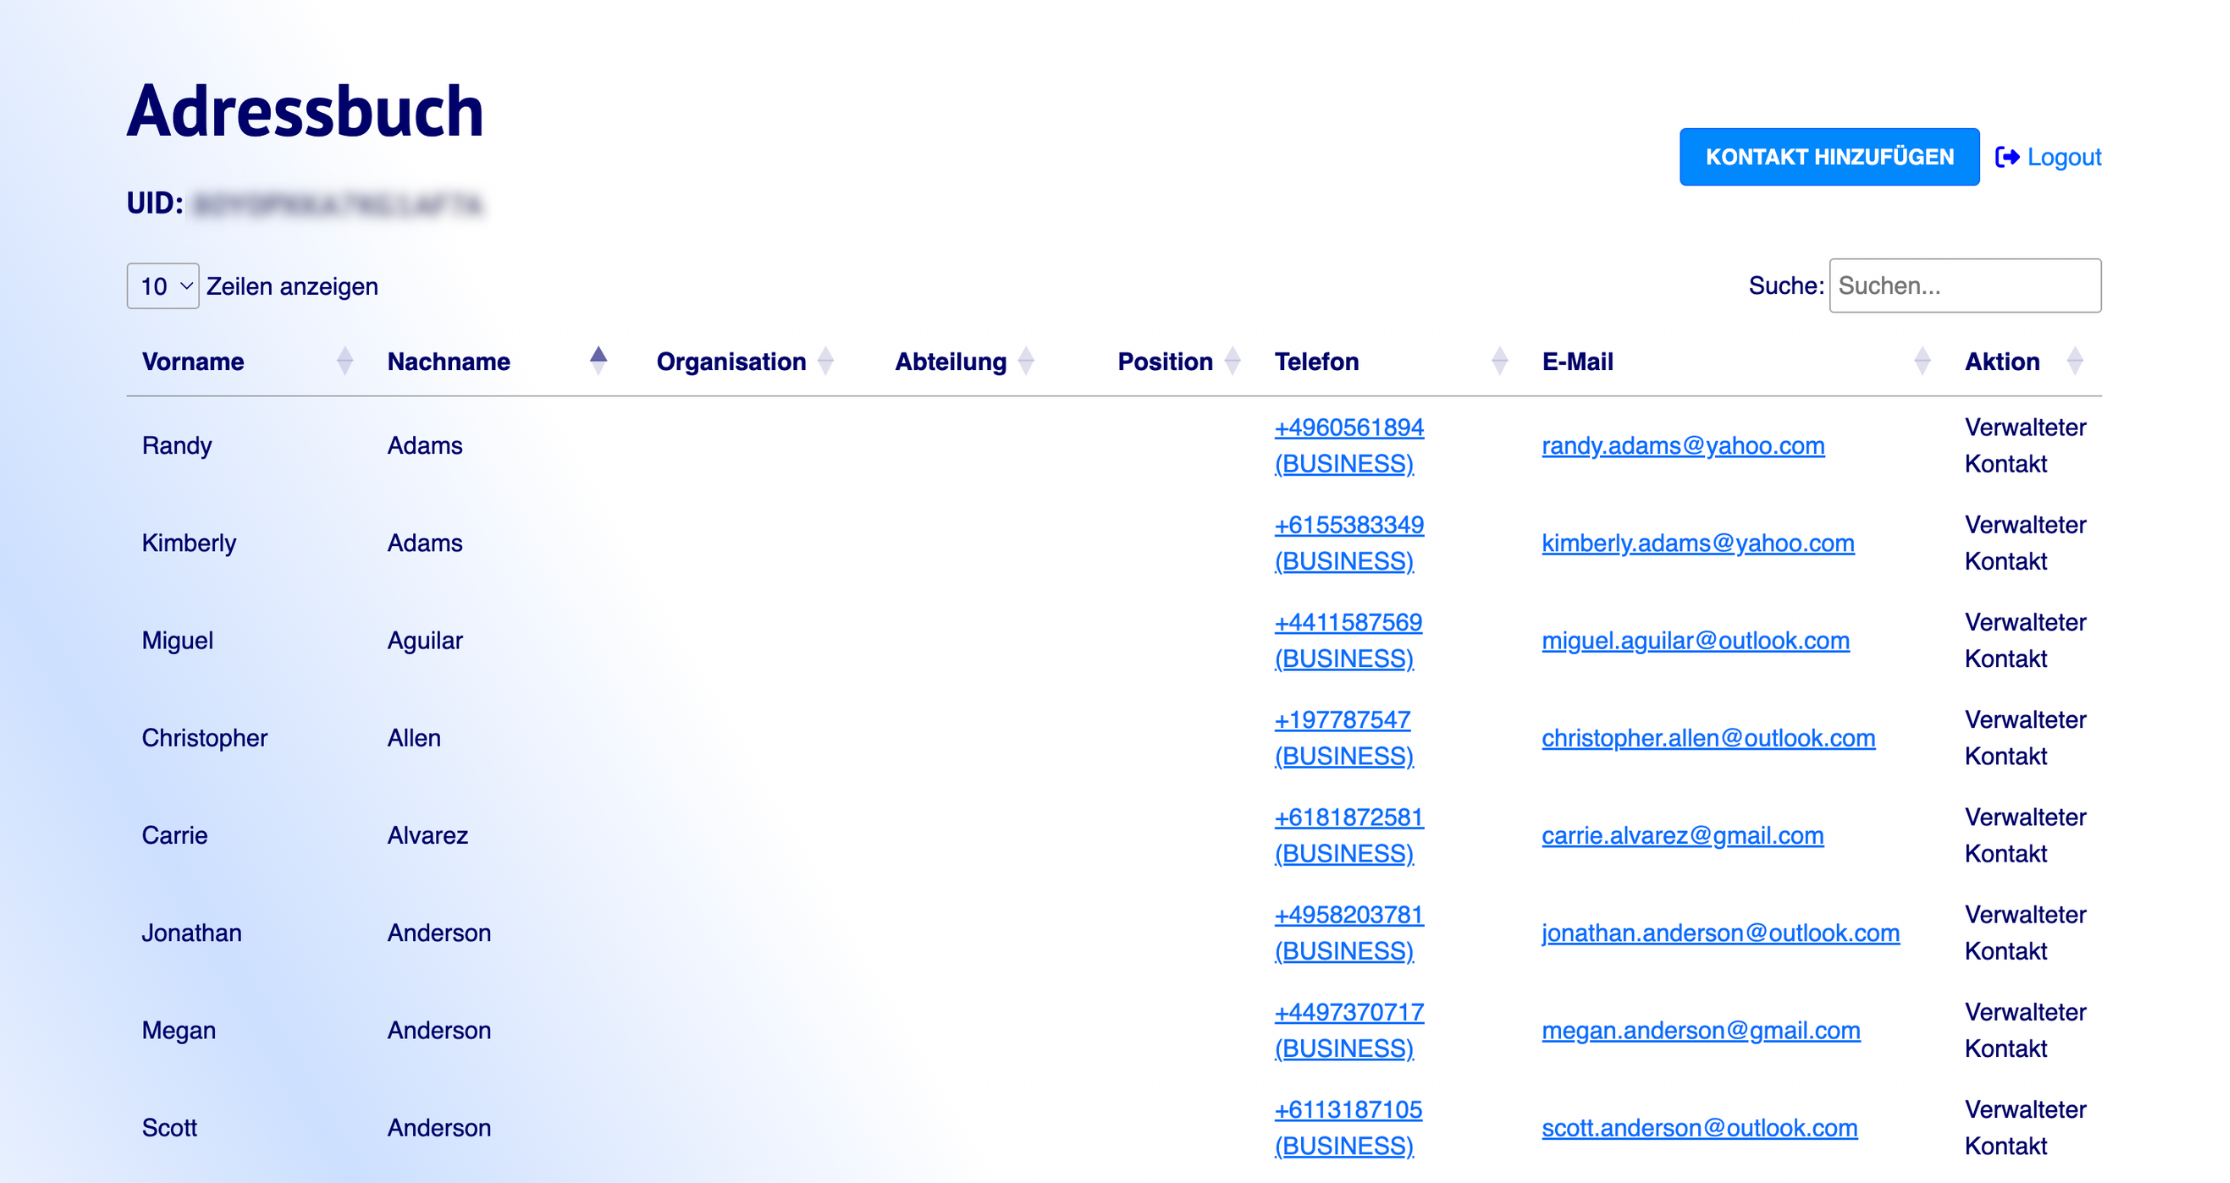
Task: Click the E-Mail column header
Action: (1577, 362)
